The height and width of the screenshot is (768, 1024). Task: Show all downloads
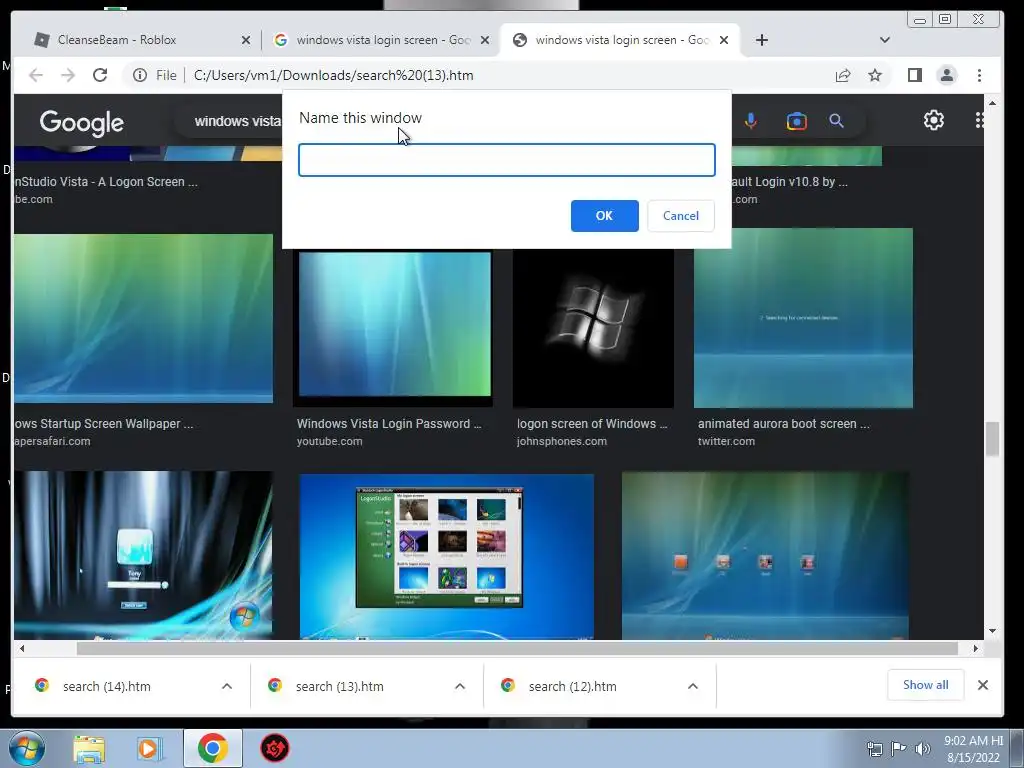(925, 685)
